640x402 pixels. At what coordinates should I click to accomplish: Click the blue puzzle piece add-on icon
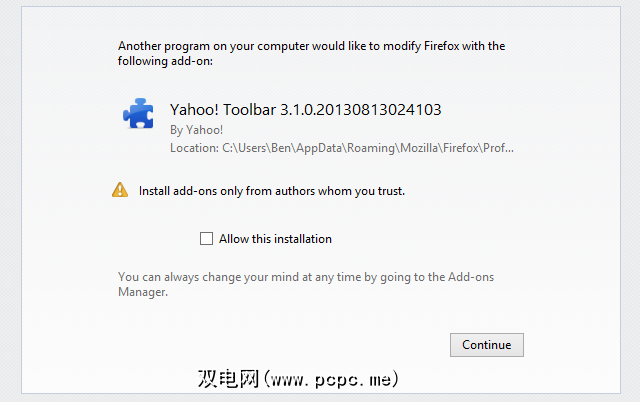click(138, 114)
